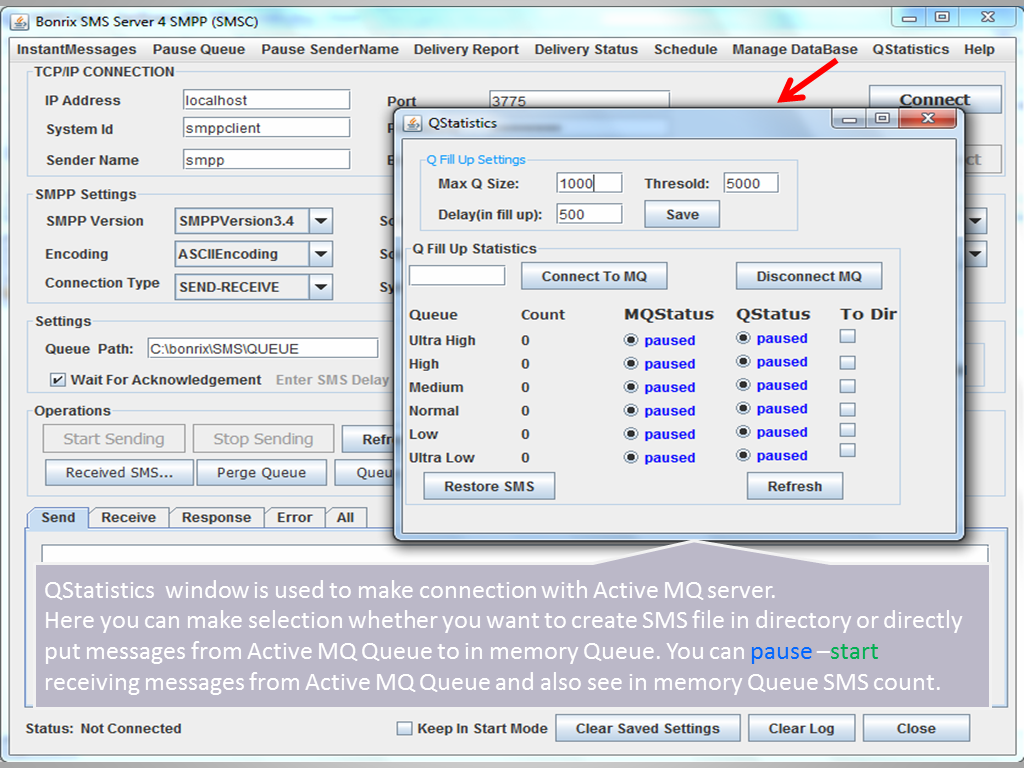Click the Thresold input field
The height and width of the screenshot is (768, 1024).
[751, 183]
